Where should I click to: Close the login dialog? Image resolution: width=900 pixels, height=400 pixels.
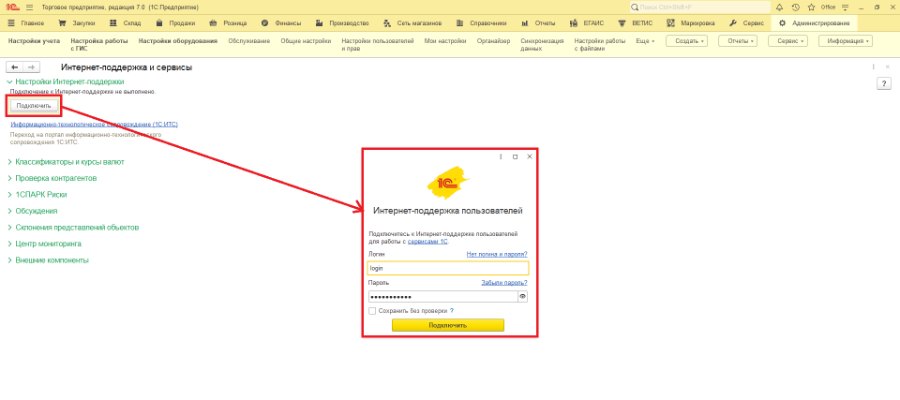pos(529,156)
